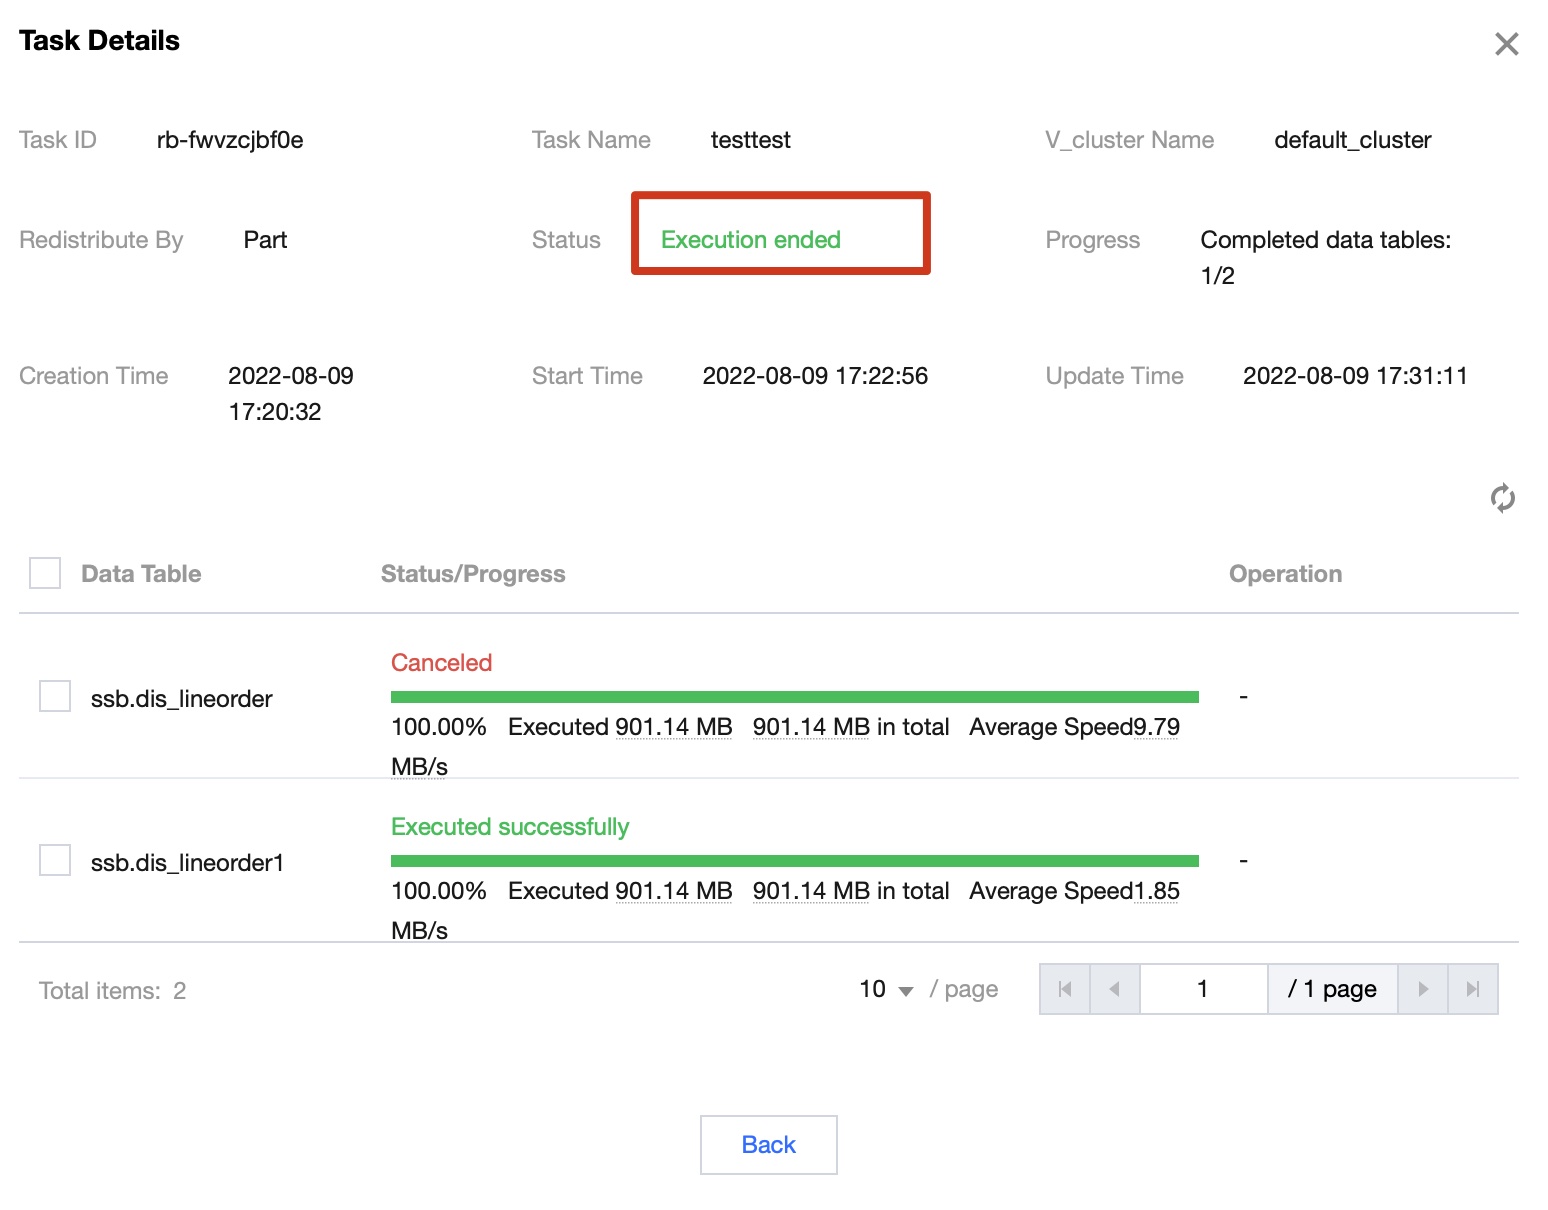Click the Data Table column header
The image size is (1548, 1210).
141,574
